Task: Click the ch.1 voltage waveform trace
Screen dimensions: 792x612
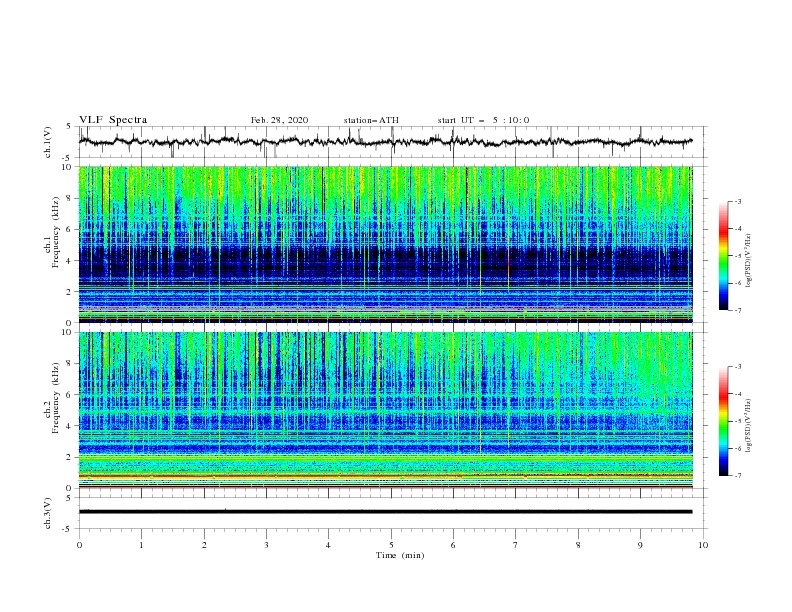Action: click(385, 142)
